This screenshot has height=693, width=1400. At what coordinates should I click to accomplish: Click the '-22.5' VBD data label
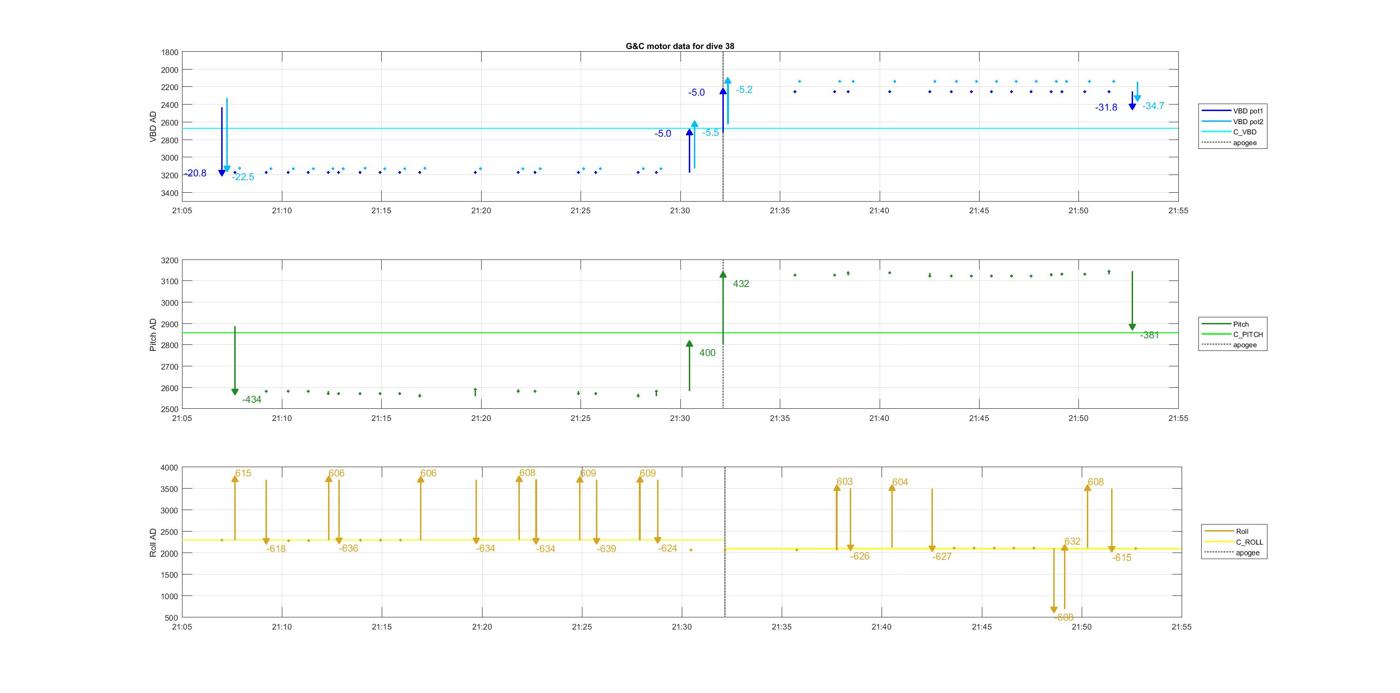pyautogui.click(x=243, y=177)
